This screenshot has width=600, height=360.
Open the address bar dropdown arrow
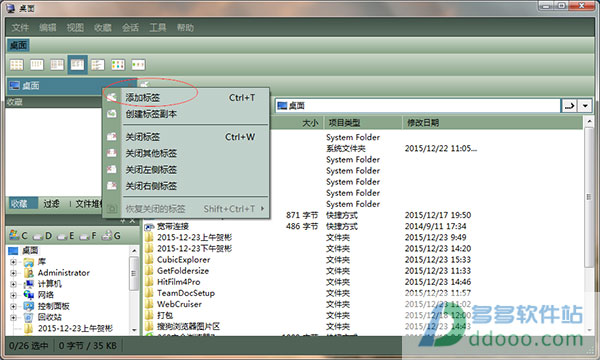pyautogui.click(x=585, y=106)
